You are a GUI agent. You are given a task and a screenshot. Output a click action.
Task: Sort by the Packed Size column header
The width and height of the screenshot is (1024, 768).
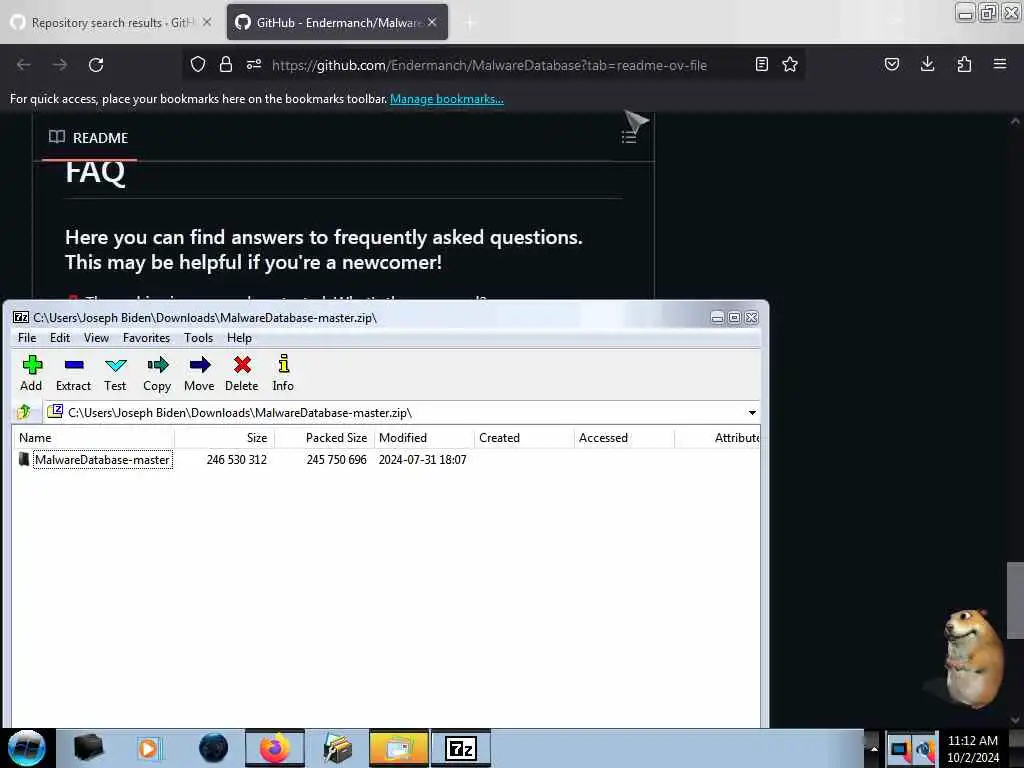pyautogui.click(x=324, y=438)
